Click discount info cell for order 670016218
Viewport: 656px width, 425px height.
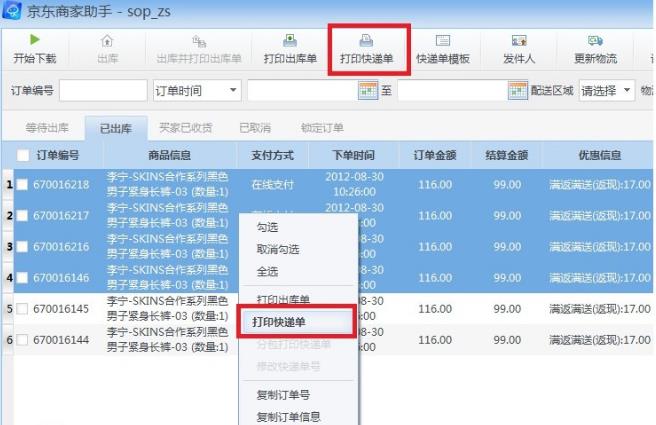click(600, 184)
